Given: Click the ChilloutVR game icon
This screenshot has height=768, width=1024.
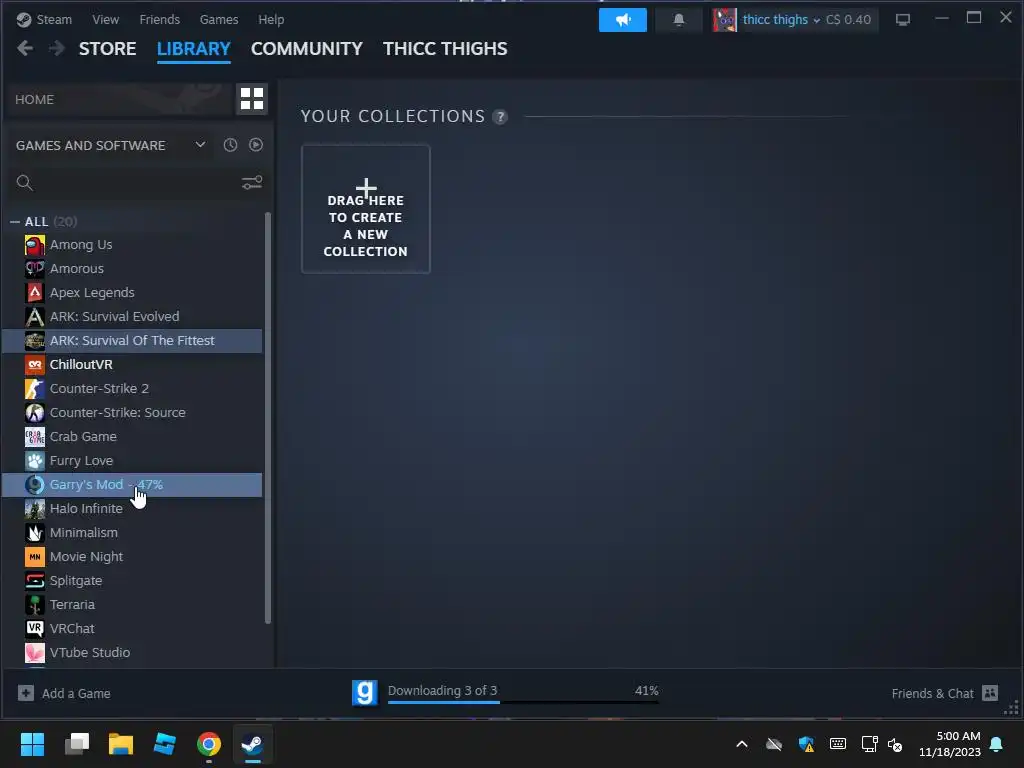Looking at the screenshot, I should (x=35, y=364).
